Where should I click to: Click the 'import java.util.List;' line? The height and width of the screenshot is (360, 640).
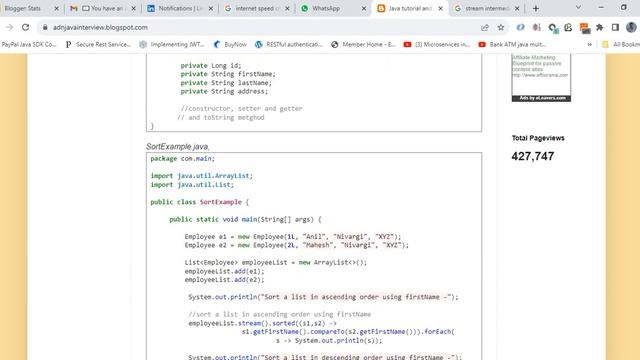click(192, 184)
